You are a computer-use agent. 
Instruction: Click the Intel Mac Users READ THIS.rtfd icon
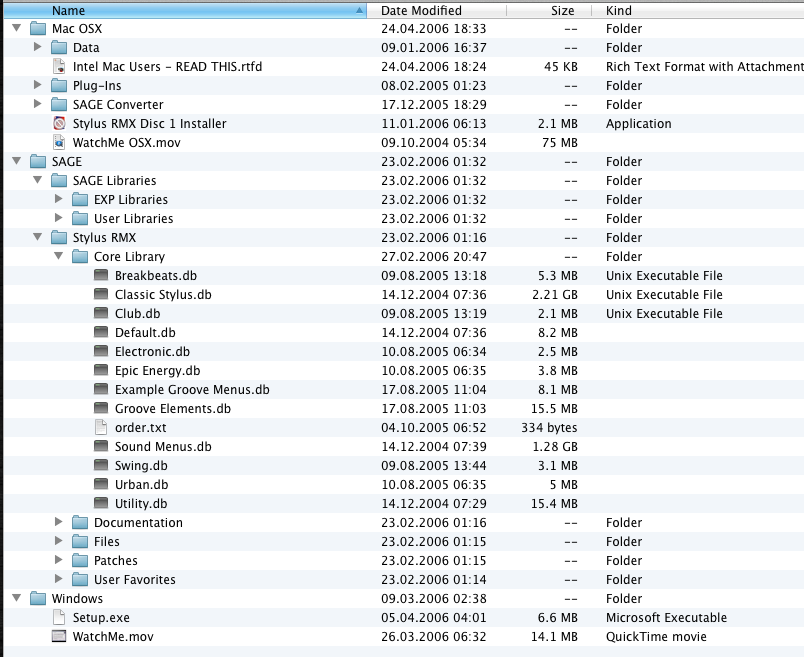(58, 67)
